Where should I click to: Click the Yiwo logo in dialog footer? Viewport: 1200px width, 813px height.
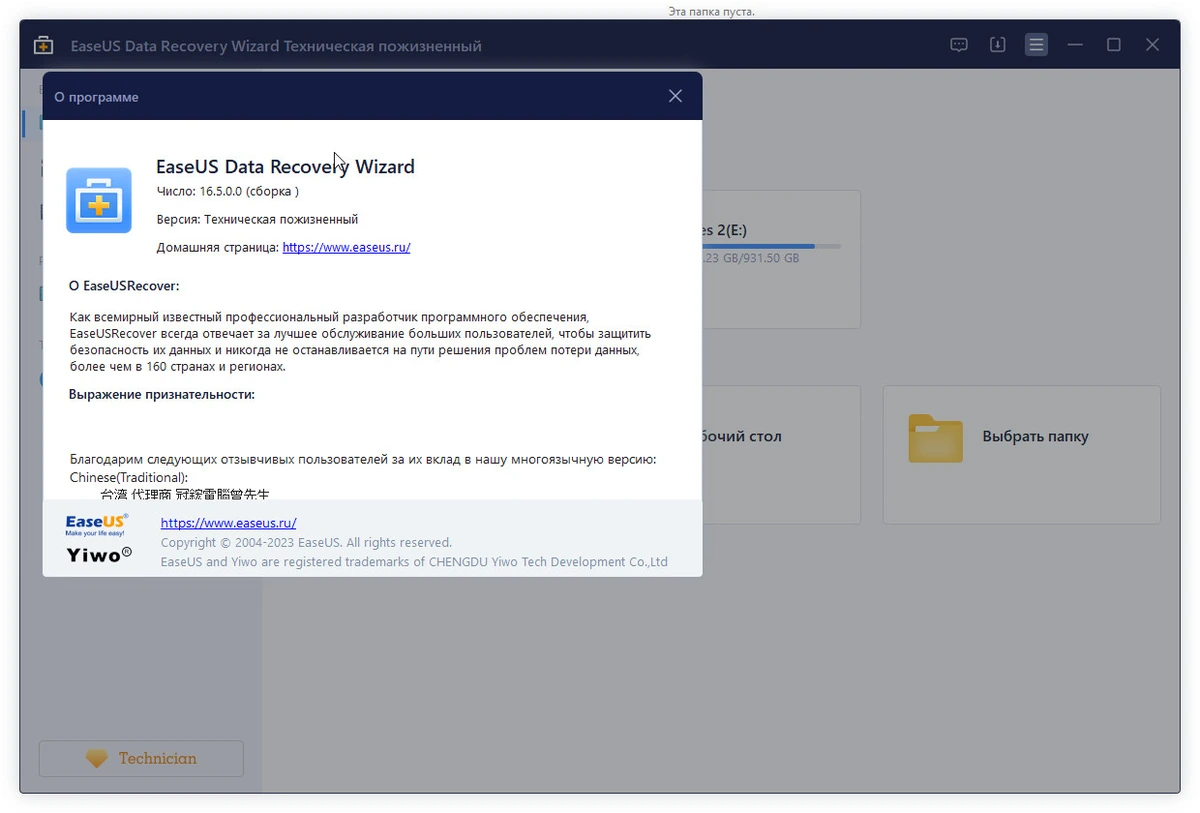pyautogui.click(x=99, y=554)
